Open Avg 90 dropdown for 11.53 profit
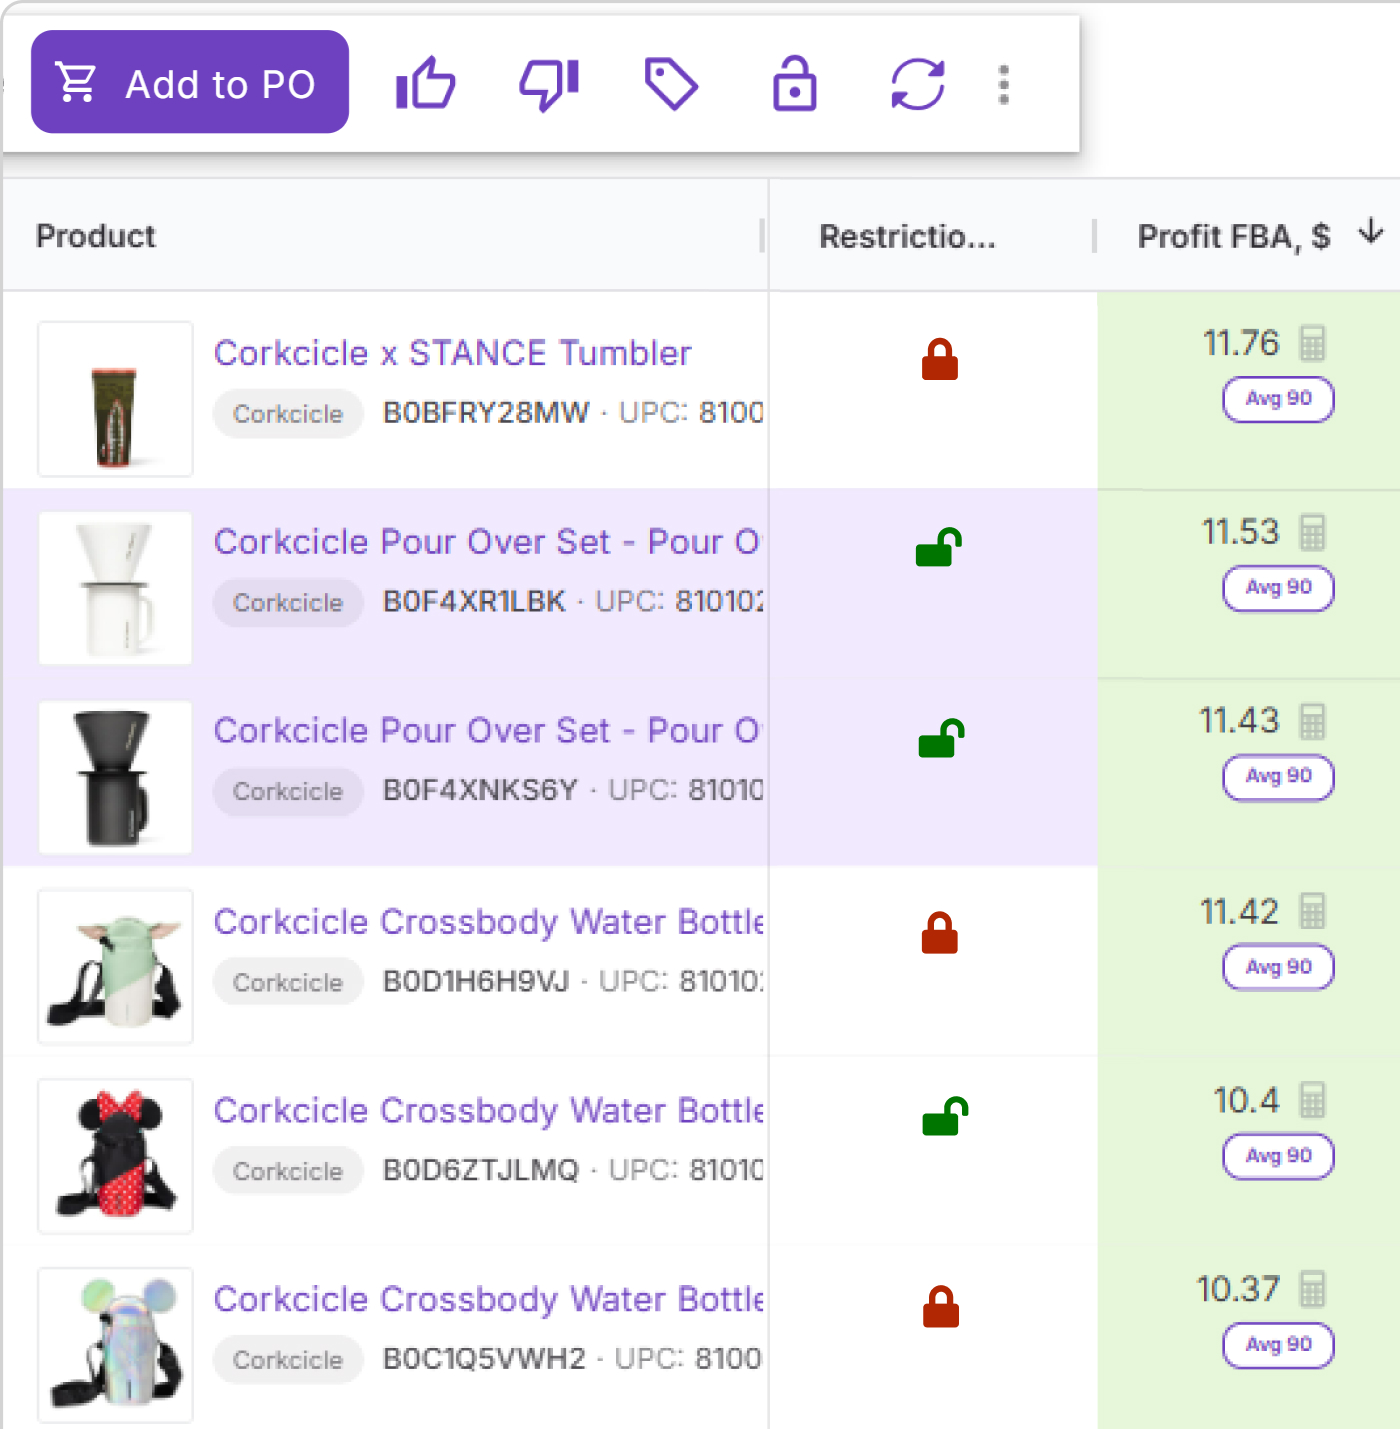This screenshot has height=1429, width=1400. coord(1278,588)
